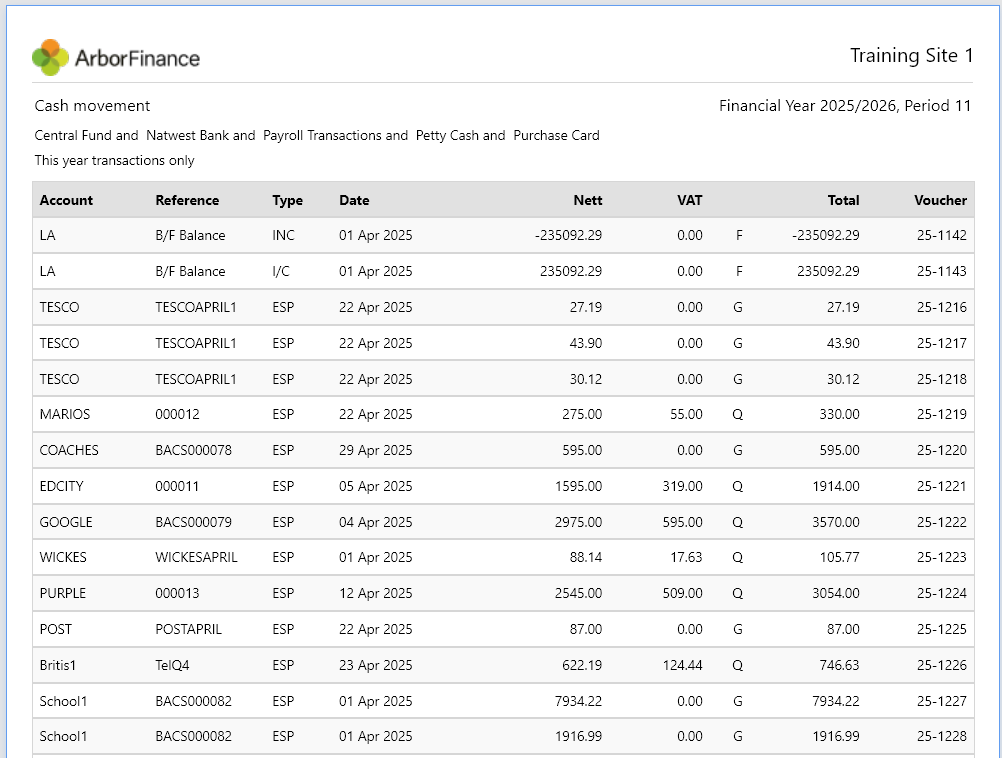Click the Natwest Bank and filter text
The image size is (1002, 758).
(201, 135)
